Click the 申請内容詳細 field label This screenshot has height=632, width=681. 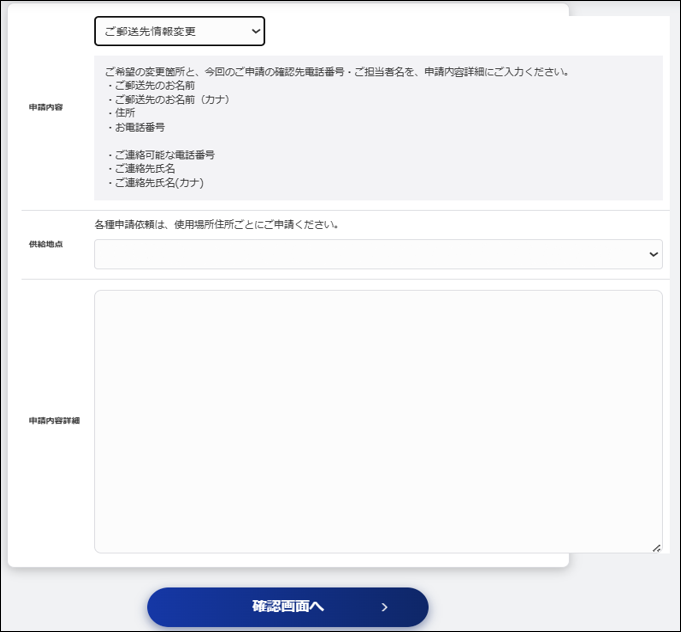[54, 420]
